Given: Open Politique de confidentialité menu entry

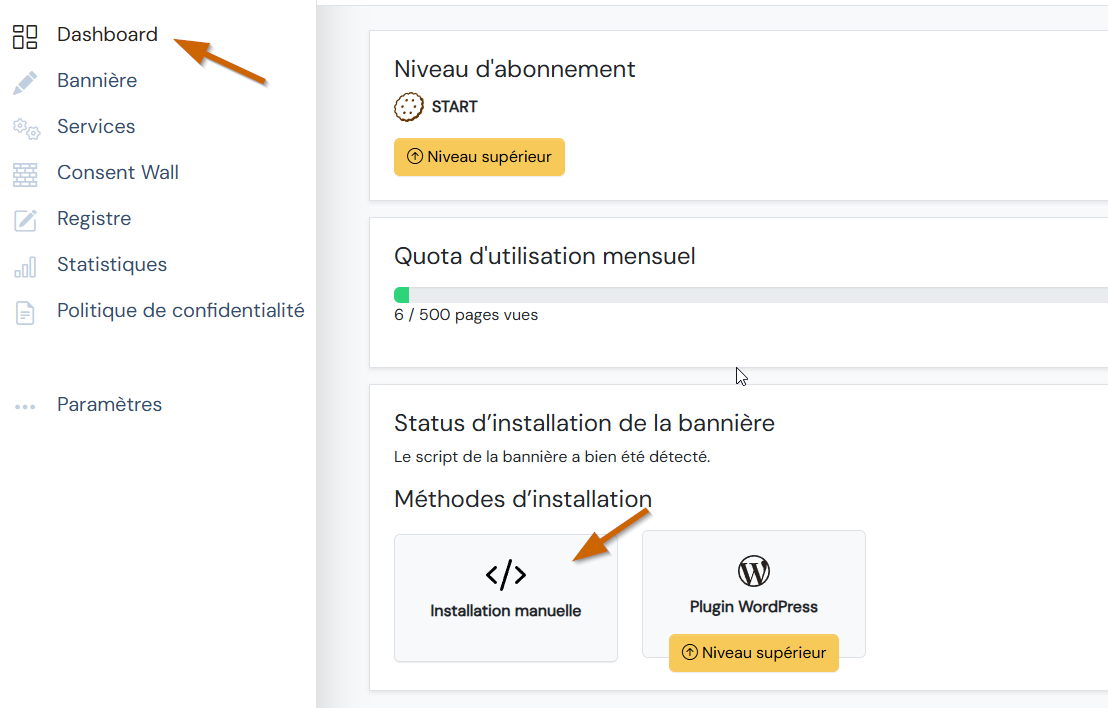Looking at the screenshot, I should tap(180, 311).
